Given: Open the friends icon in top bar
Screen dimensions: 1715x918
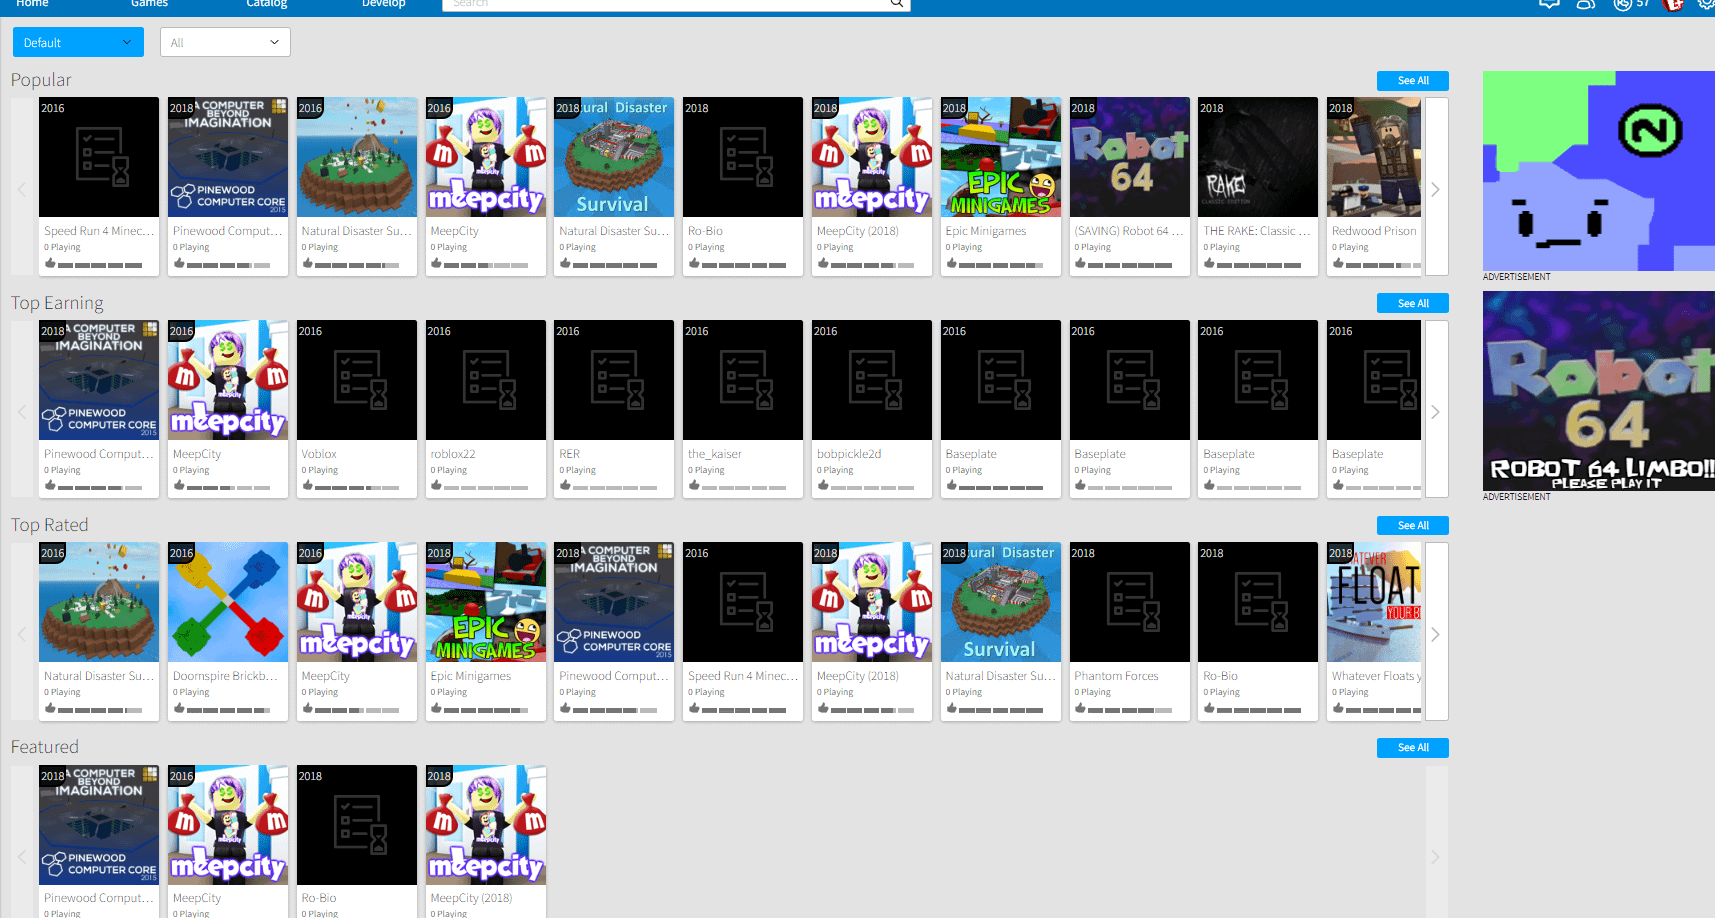Looking at the screenshot, I should (1585, 4).
